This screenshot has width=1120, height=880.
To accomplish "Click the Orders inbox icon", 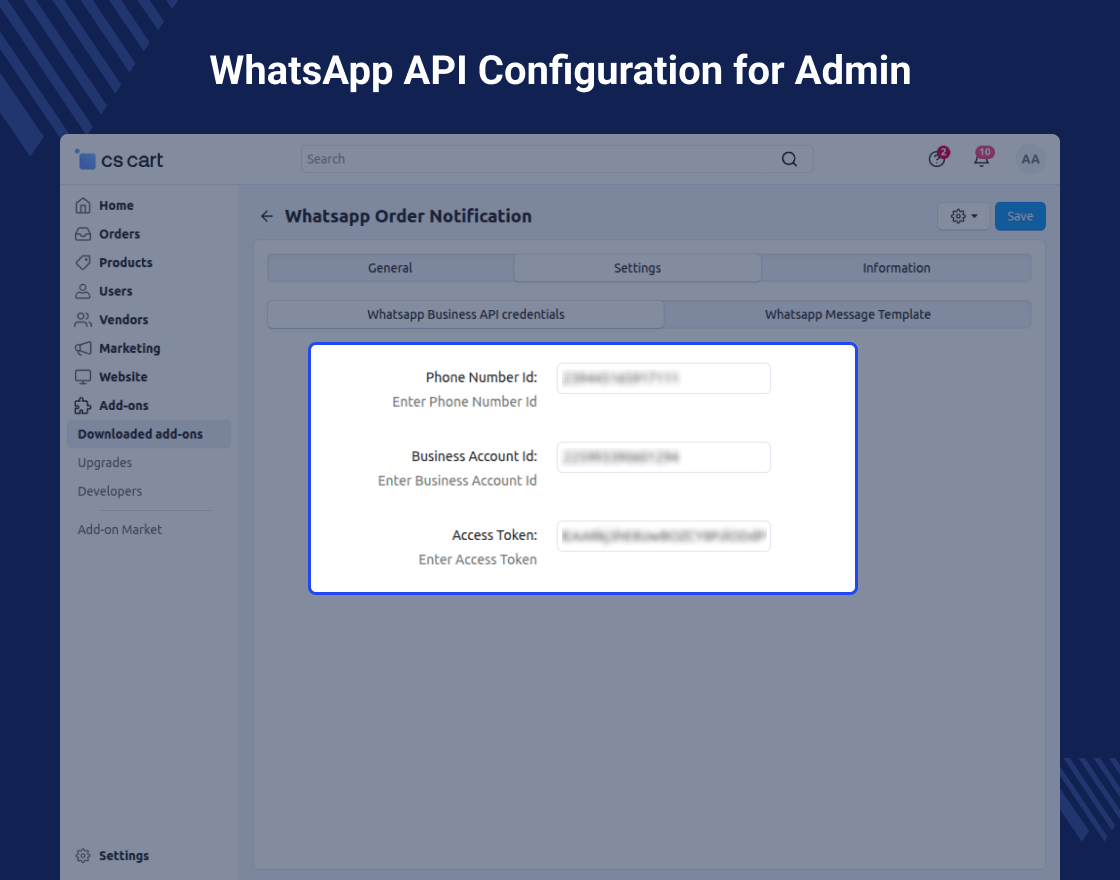I will click(83, 234).
